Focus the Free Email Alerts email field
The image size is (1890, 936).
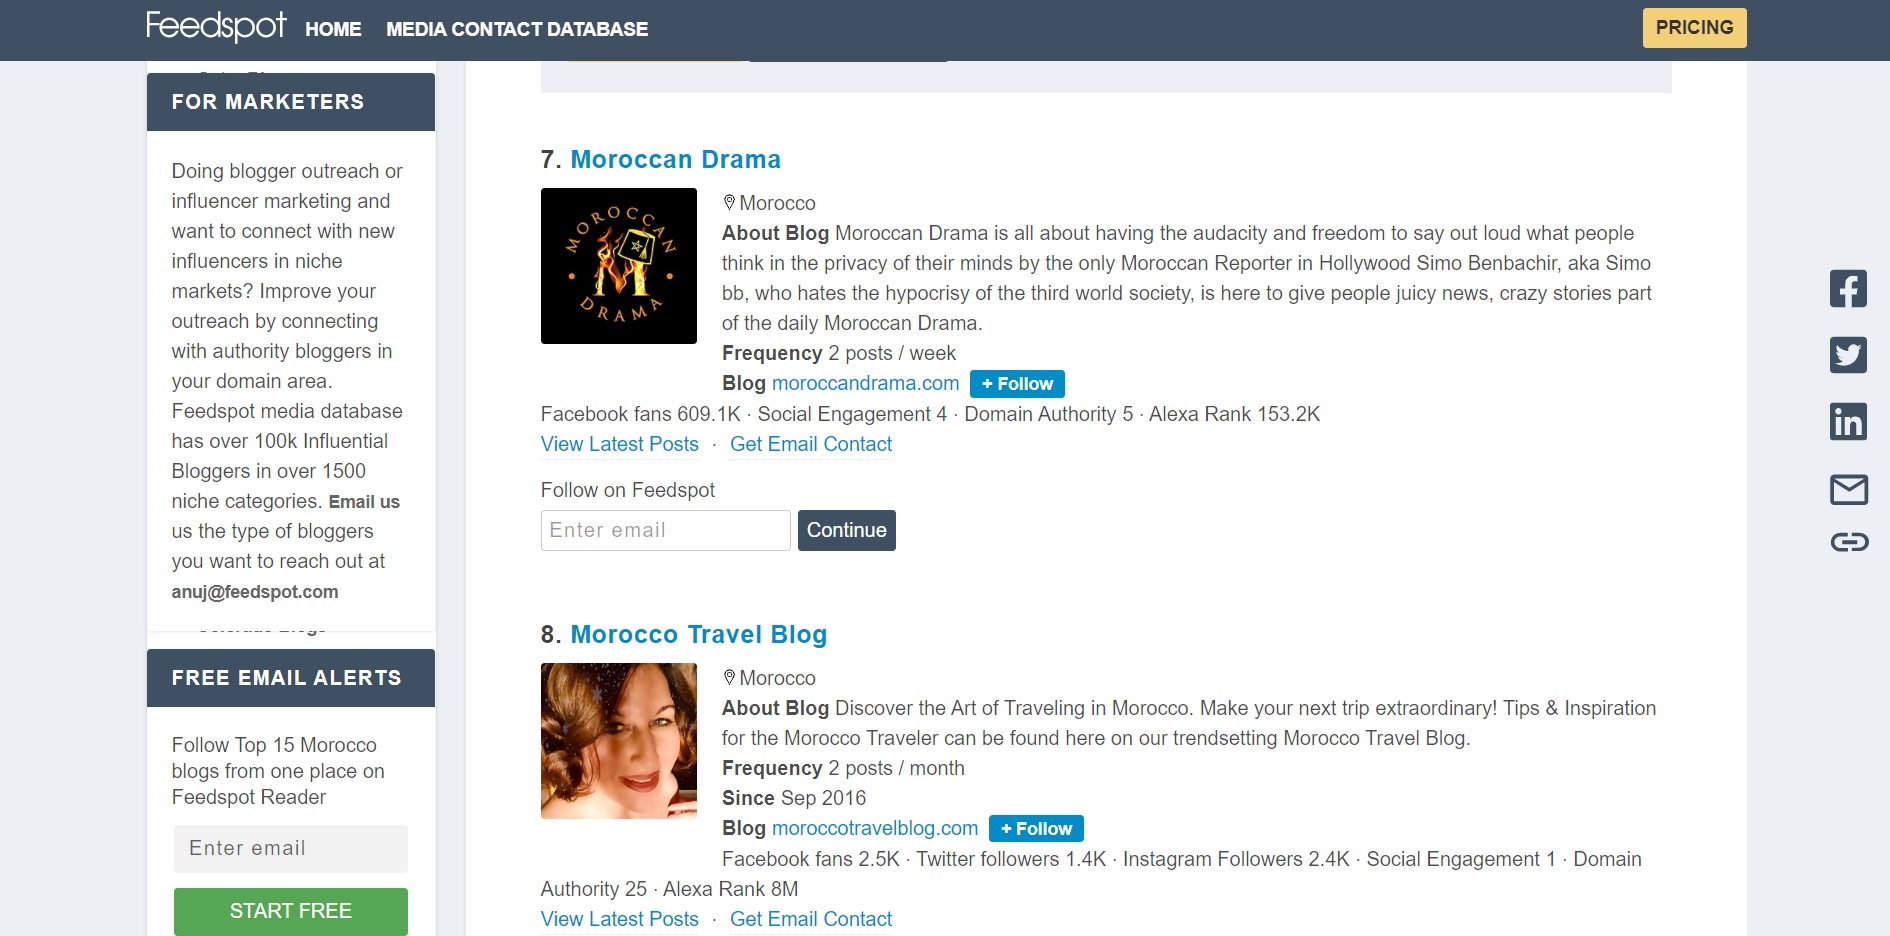point(290,849)
